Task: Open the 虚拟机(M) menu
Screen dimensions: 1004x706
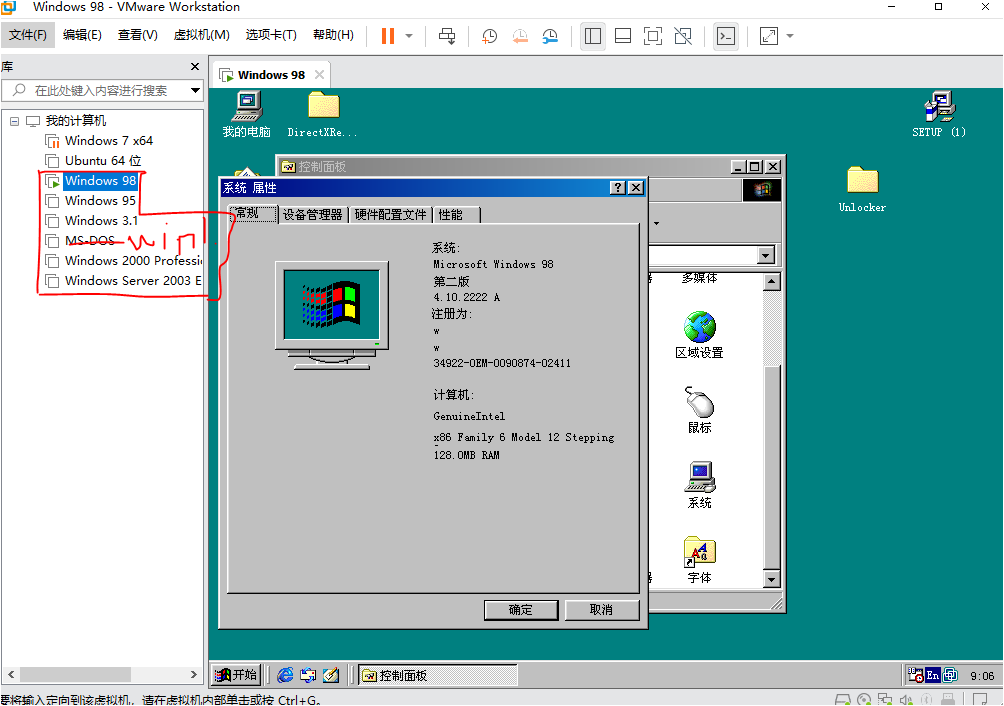Action: click(202, 35)
